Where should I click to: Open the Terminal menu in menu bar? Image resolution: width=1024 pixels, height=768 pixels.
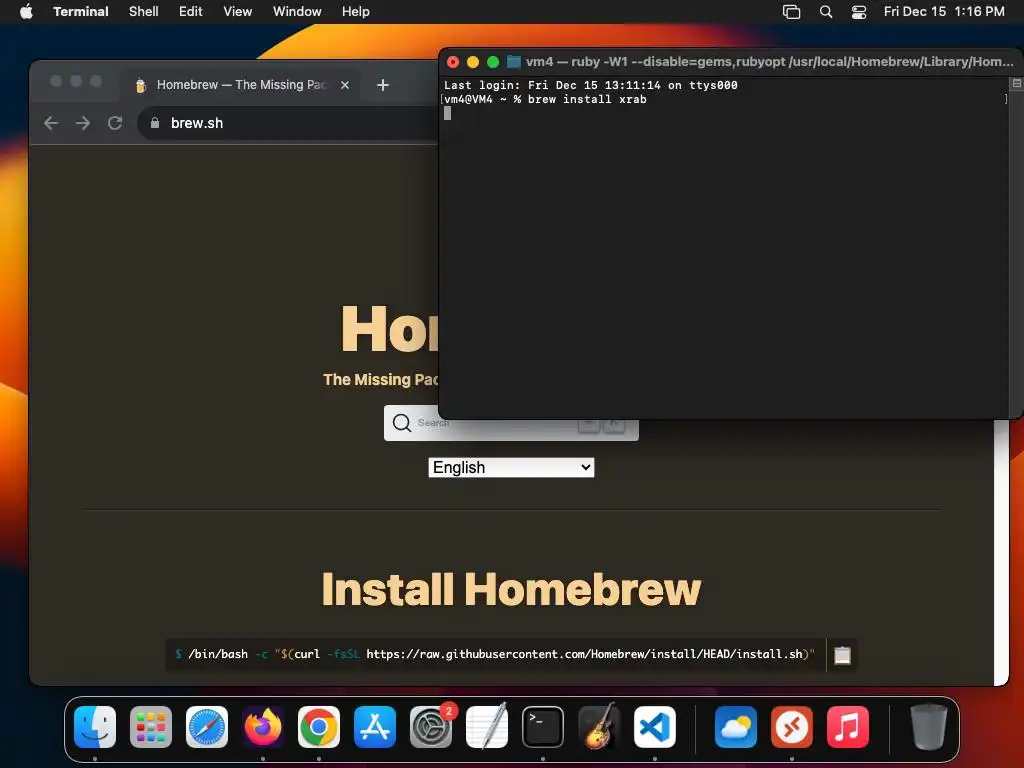[81, 11]
